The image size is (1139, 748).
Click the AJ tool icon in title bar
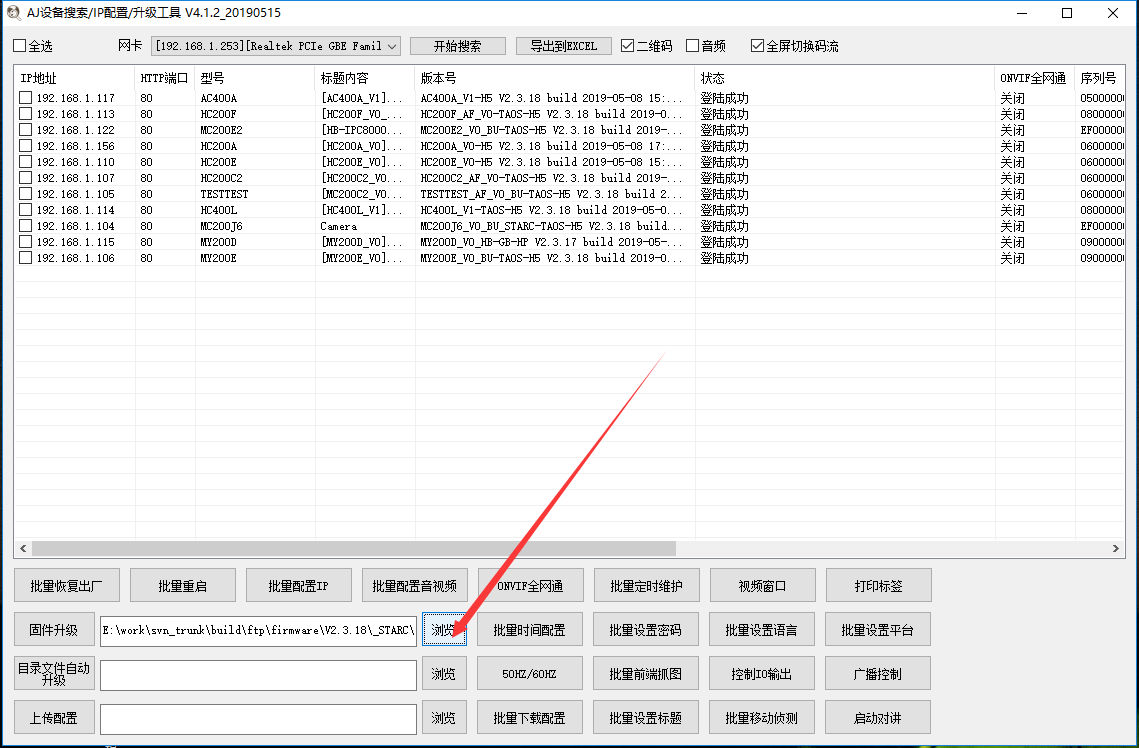click(12, 13)
